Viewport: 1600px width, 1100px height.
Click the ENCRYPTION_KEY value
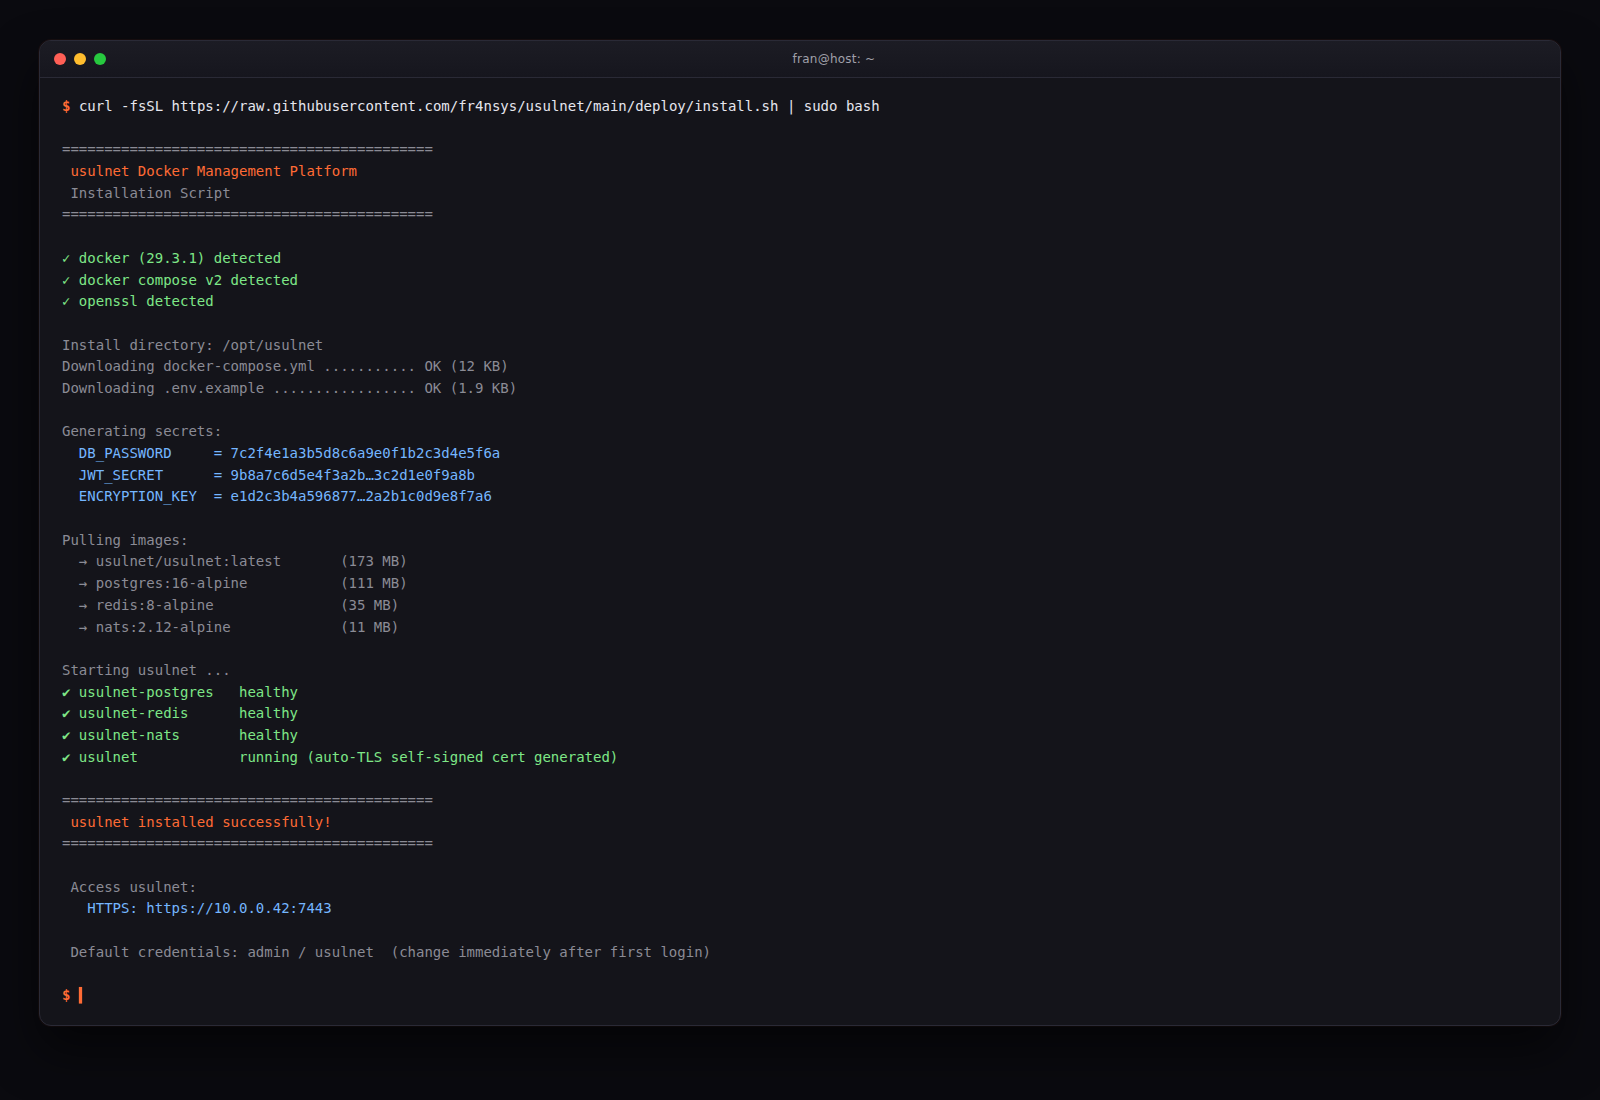tap(361, 496)
